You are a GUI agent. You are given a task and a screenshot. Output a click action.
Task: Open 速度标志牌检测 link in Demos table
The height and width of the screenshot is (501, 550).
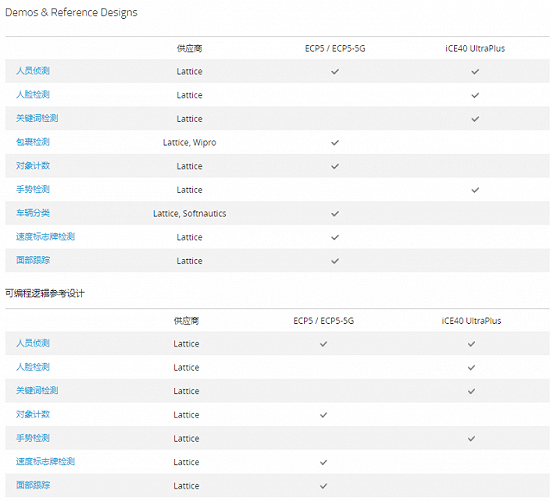(x=45, y=237)
